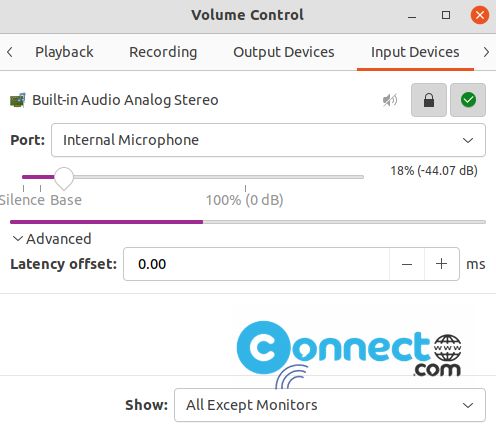Click the microphone volume slider handle
The height and width of the screenshot is (431, 496).
click(x=64, y=178)
